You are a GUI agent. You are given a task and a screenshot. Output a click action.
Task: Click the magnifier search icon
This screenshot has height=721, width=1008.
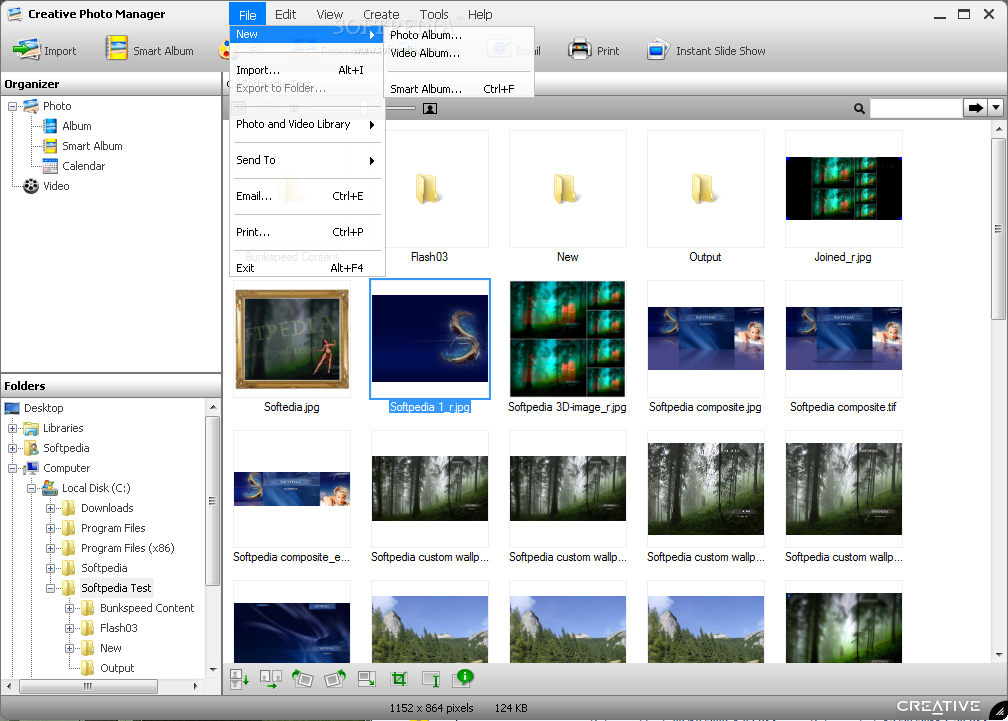(x=859, y=109)
